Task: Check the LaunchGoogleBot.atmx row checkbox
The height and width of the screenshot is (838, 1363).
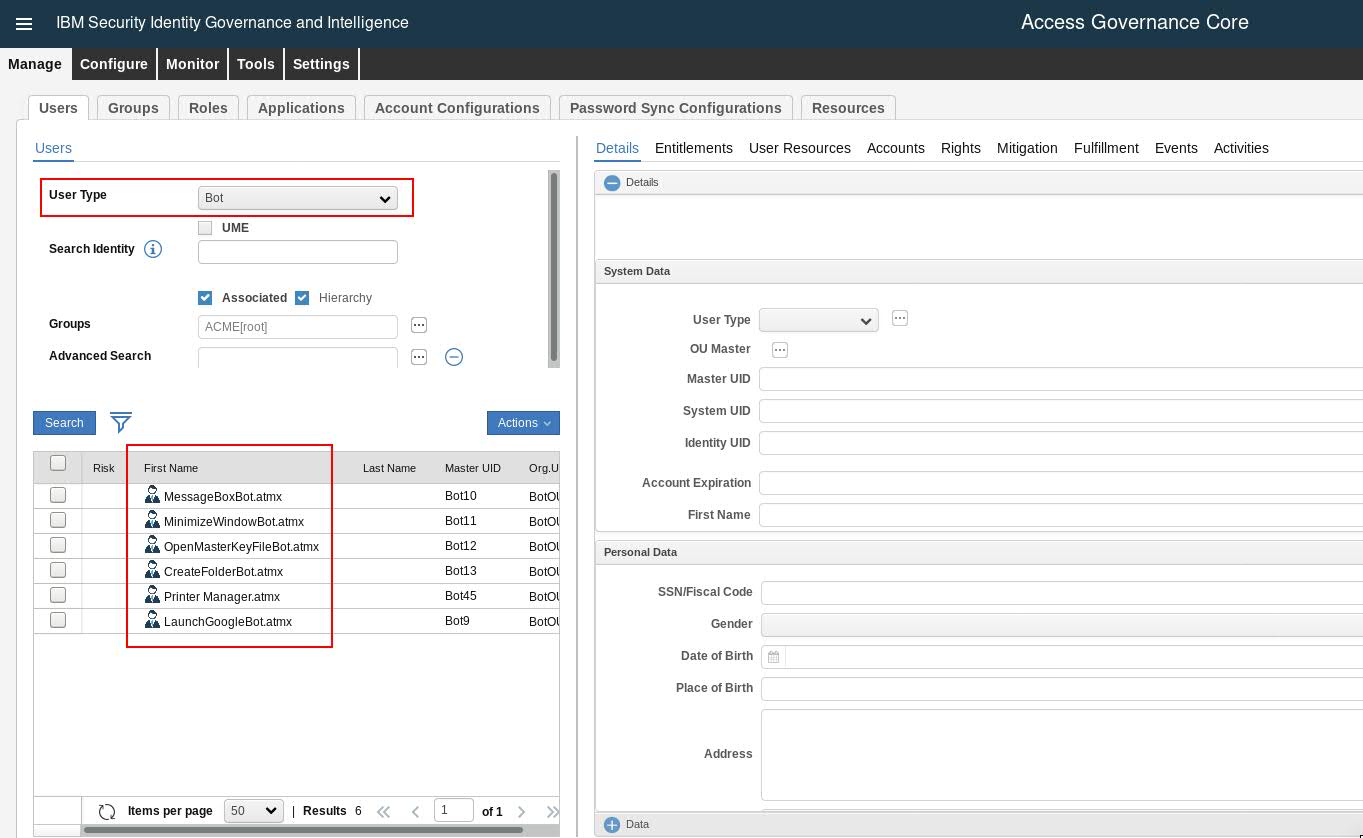Action: 58,620
